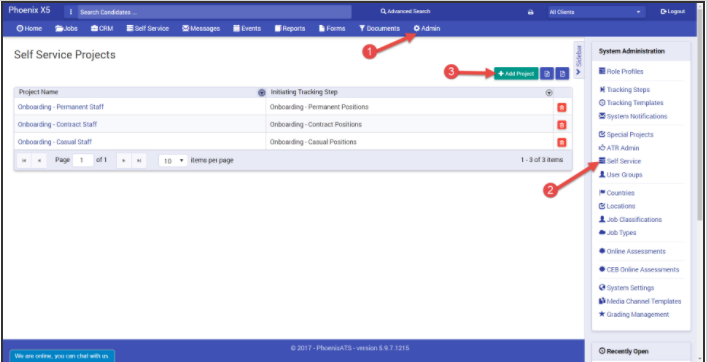Viewport: 708px width, 362px height.
Task: Click the Search Candidates field
Action: click(x=214, y=12)
